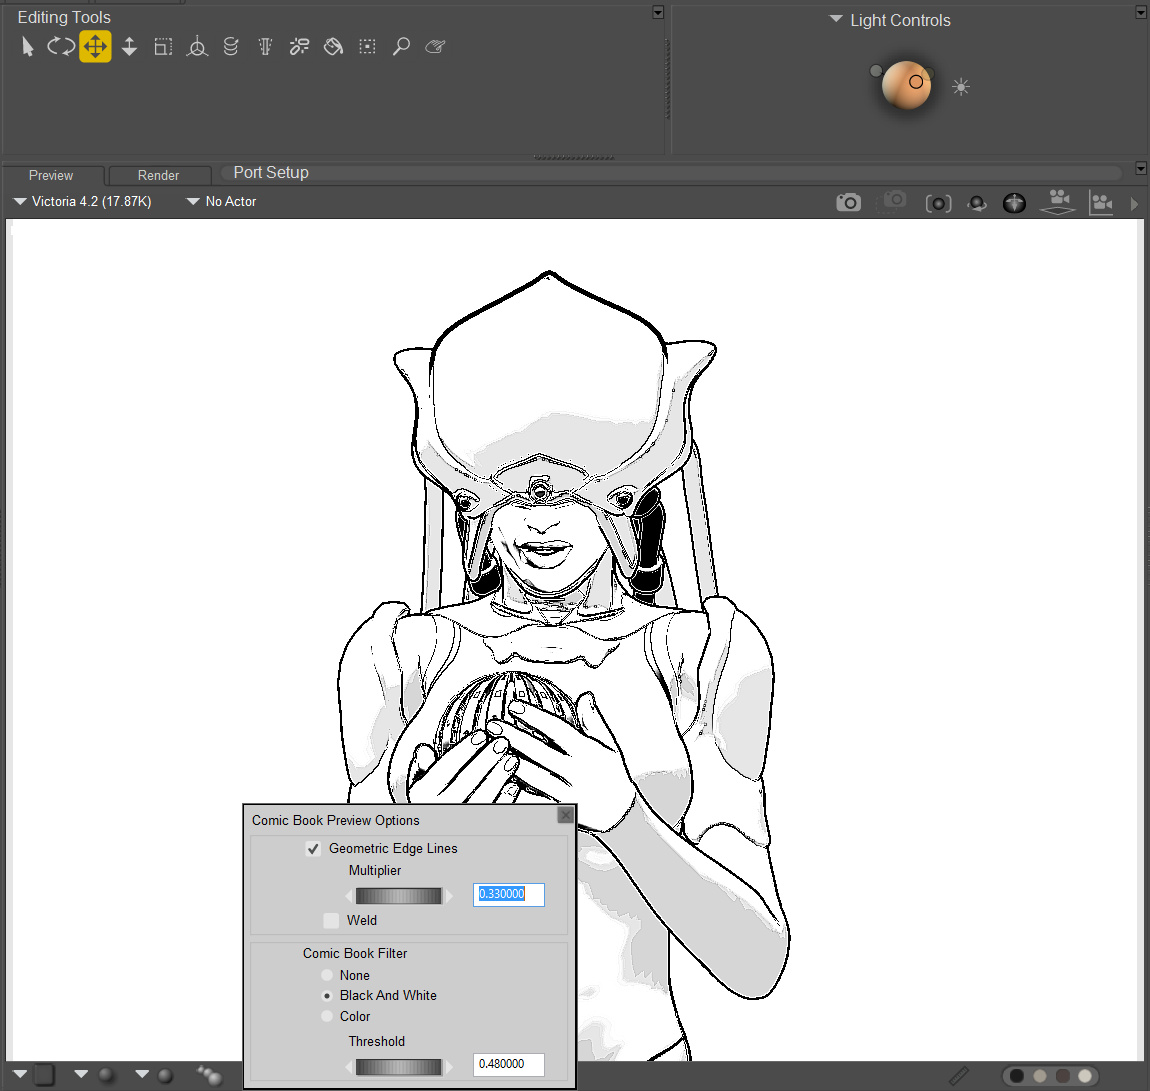This screenshot has height=1091, width=1150.
Task: Expand the Light Controls menu arrow
Action: tap(836, 20)
